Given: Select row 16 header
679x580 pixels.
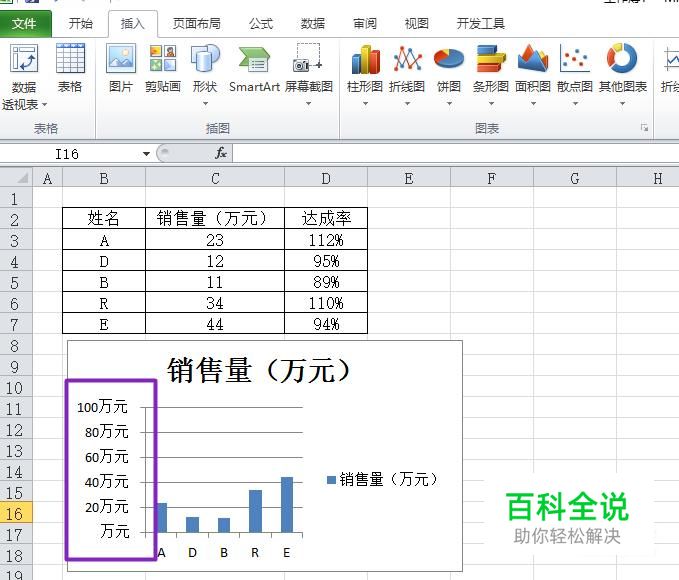Looking at the screenshot, I should coord(16,514).
